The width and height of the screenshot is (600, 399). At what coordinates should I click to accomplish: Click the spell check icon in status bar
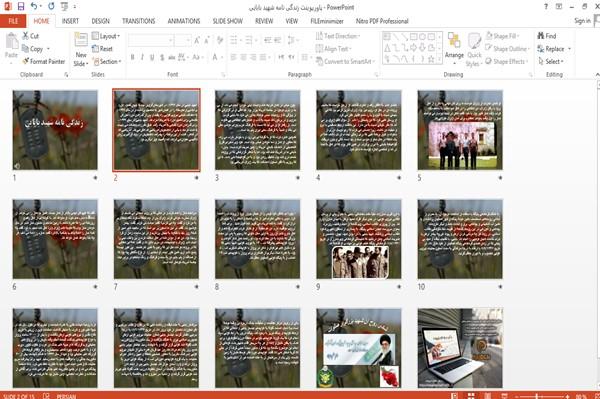[x=46, y=396]
